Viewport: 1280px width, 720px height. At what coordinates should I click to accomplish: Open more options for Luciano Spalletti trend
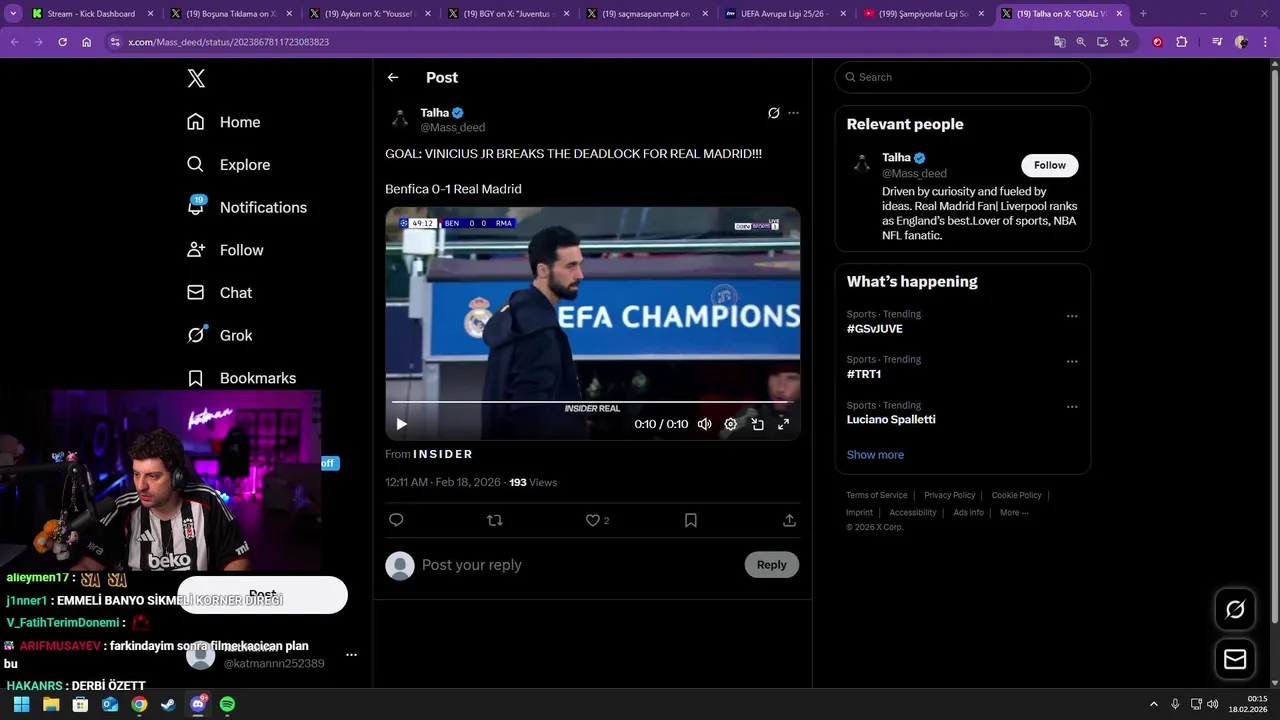[1072, 407]
